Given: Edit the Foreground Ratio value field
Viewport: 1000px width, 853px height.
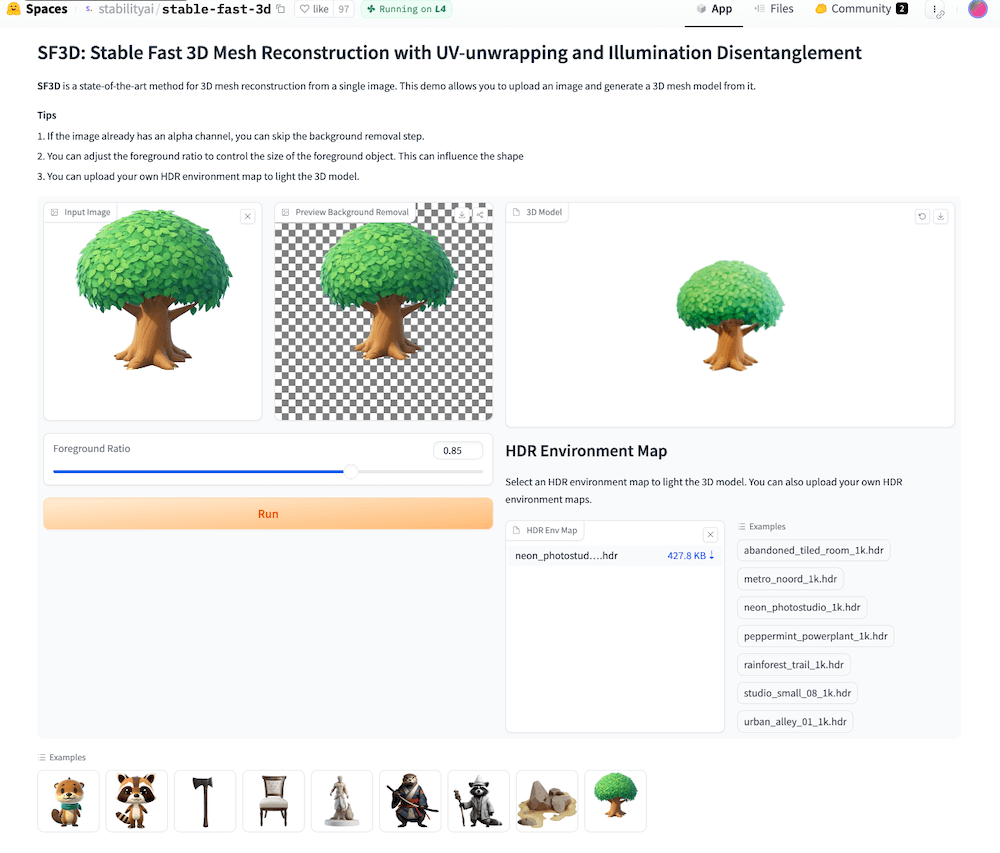Looking at the screenshot, I should pyautogui.click(x=458, y=451).
